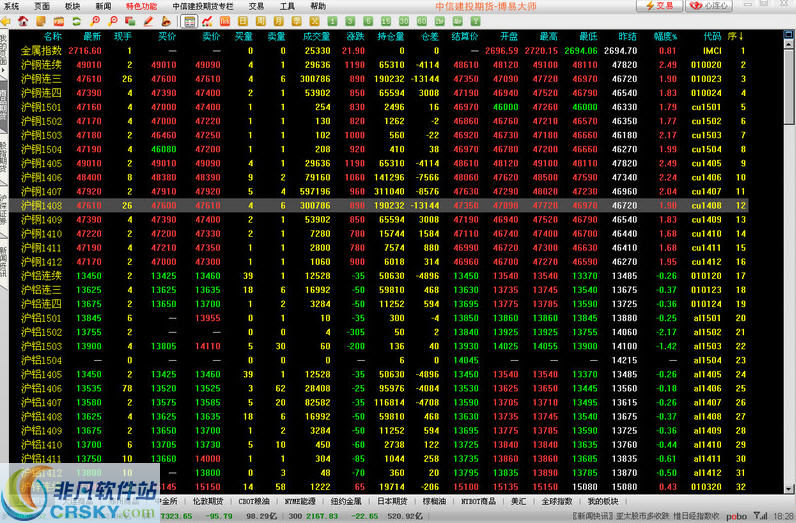Open the F10 info toolbar icon
The image size is (796, 523).
58,21
